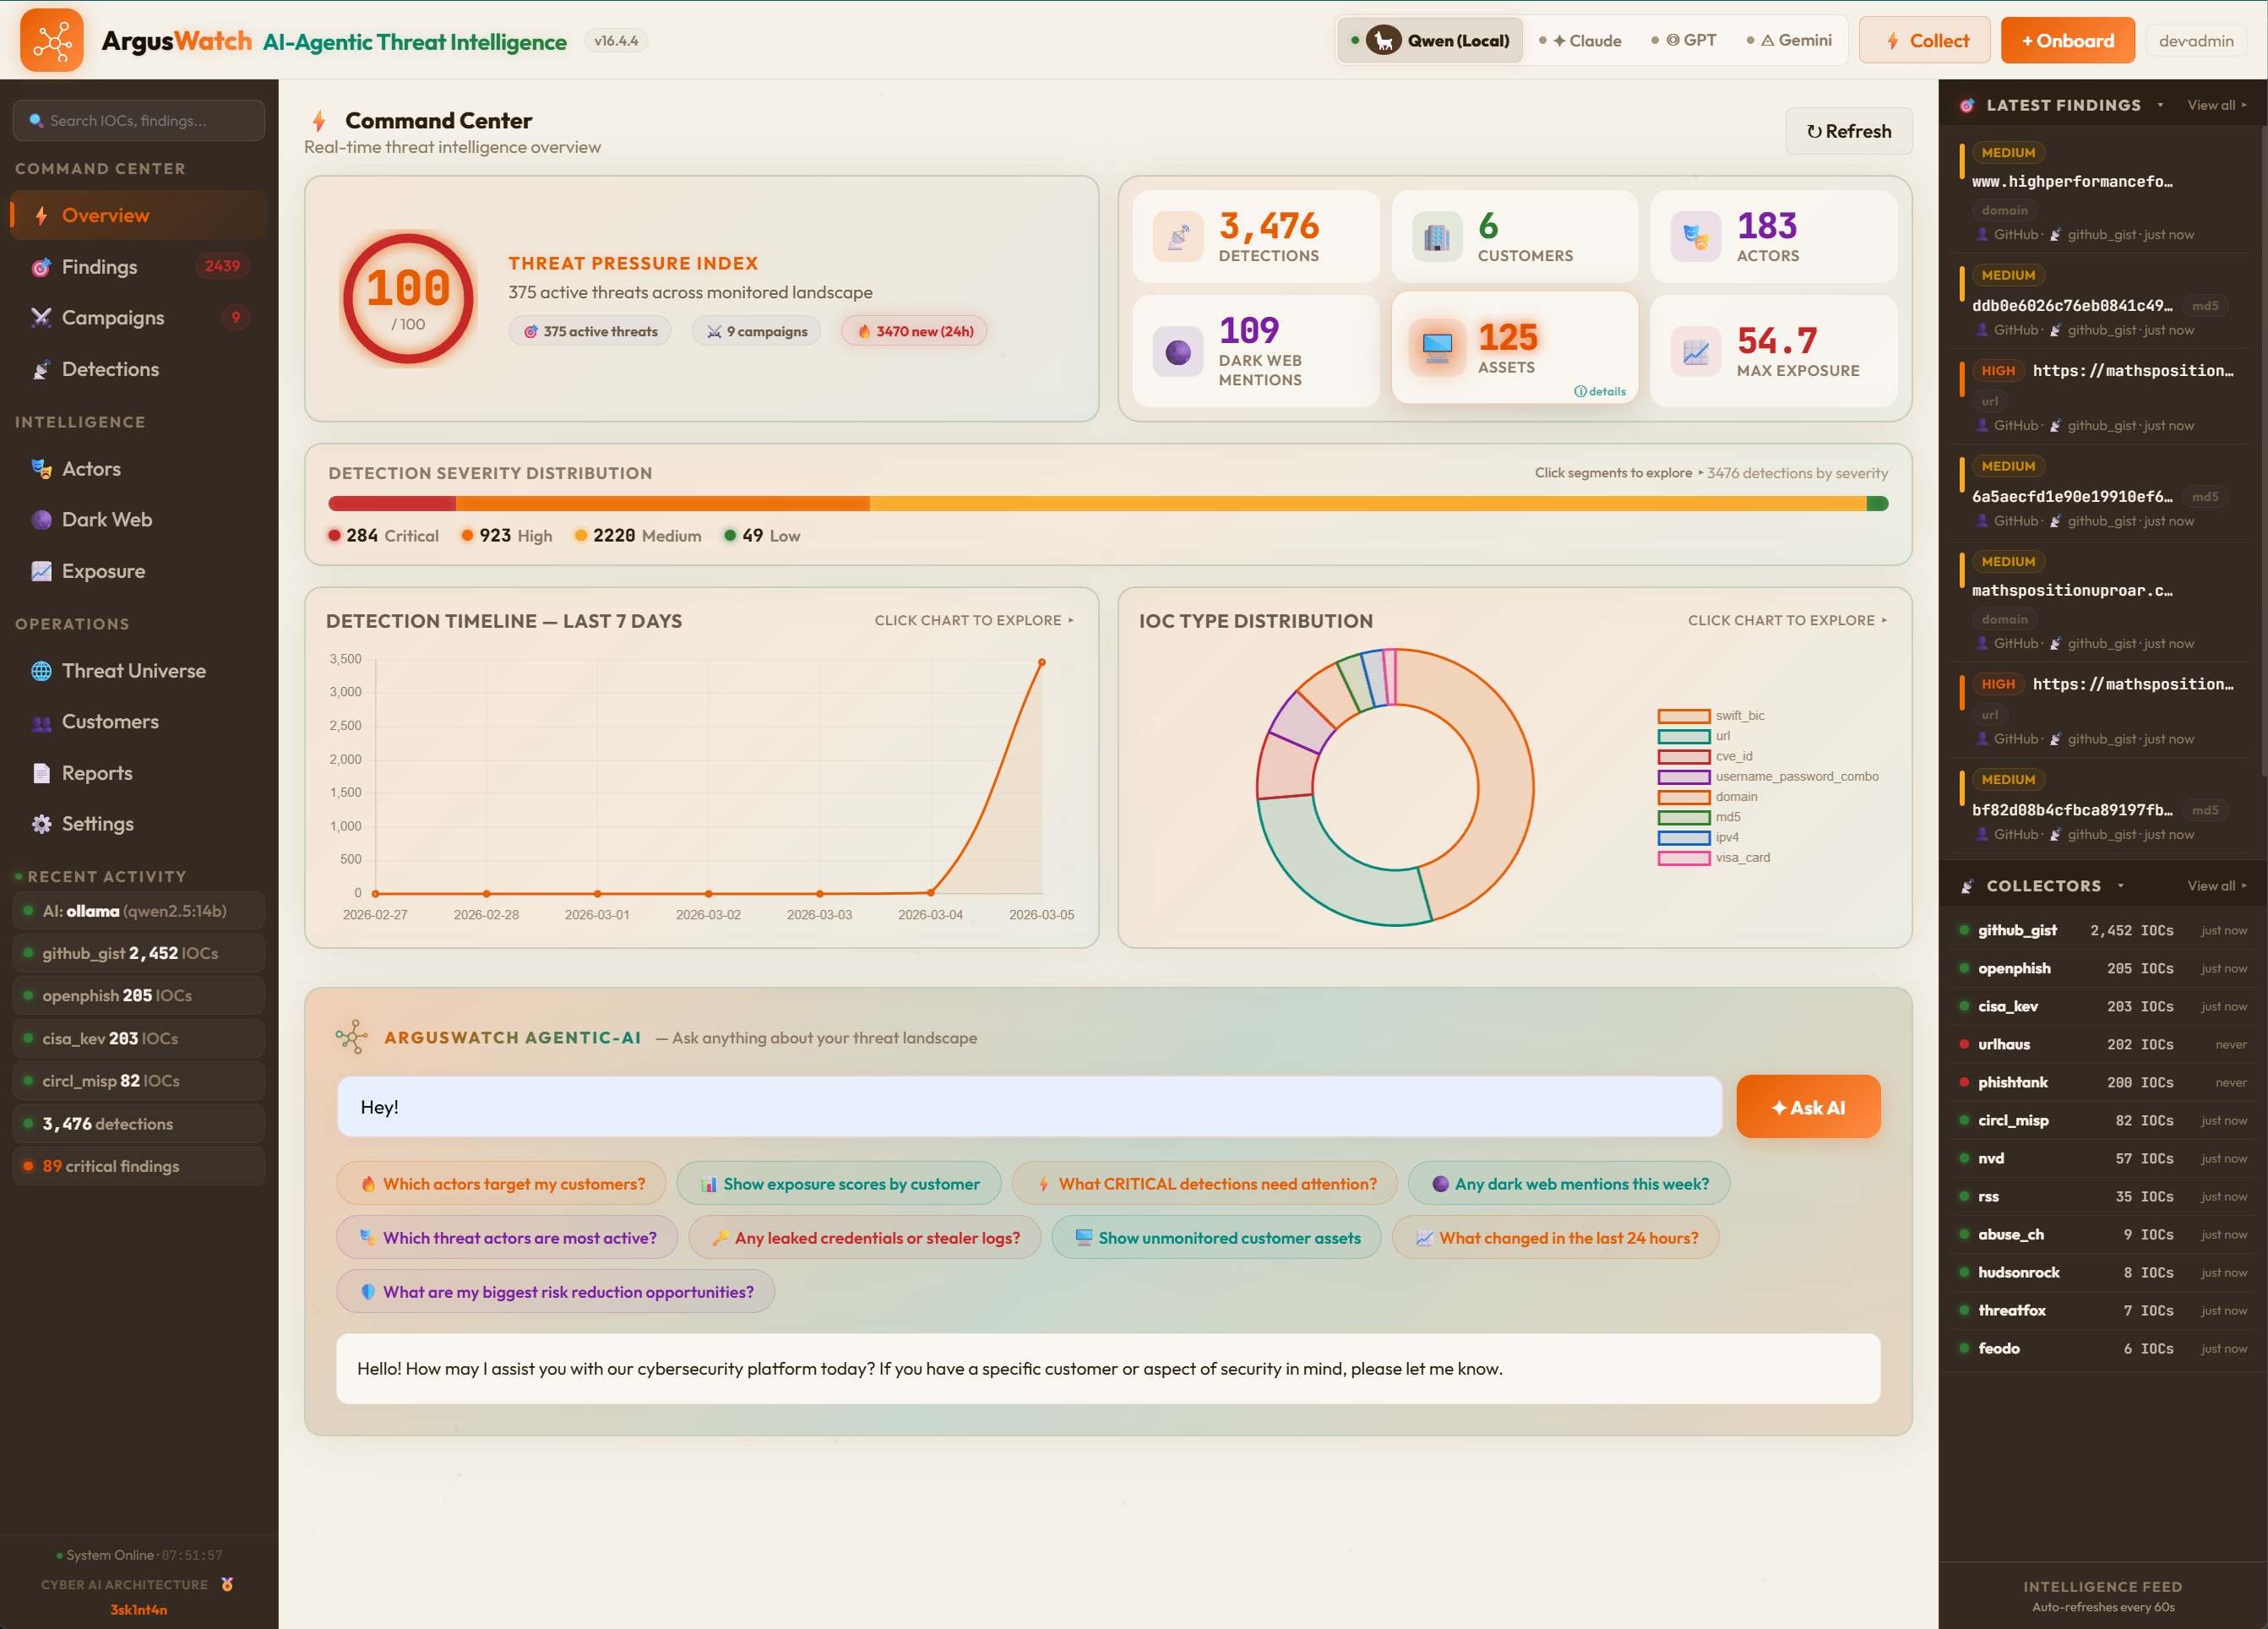Image resolution: width=2268 pixels, height=1629 pixels.
Task: Open the Dark Web intelligence panel
Action: click(106, 519)
